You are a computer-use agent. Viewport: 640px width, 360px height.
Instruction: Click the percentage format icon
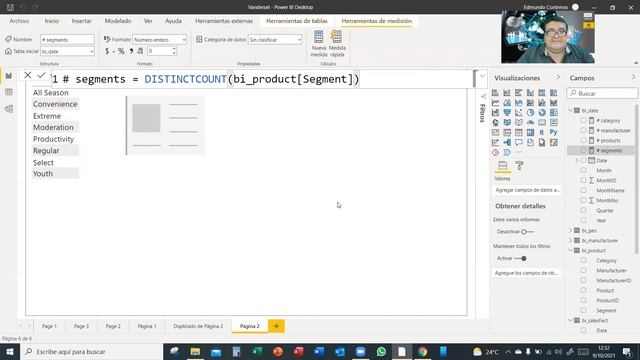(121, 51)
